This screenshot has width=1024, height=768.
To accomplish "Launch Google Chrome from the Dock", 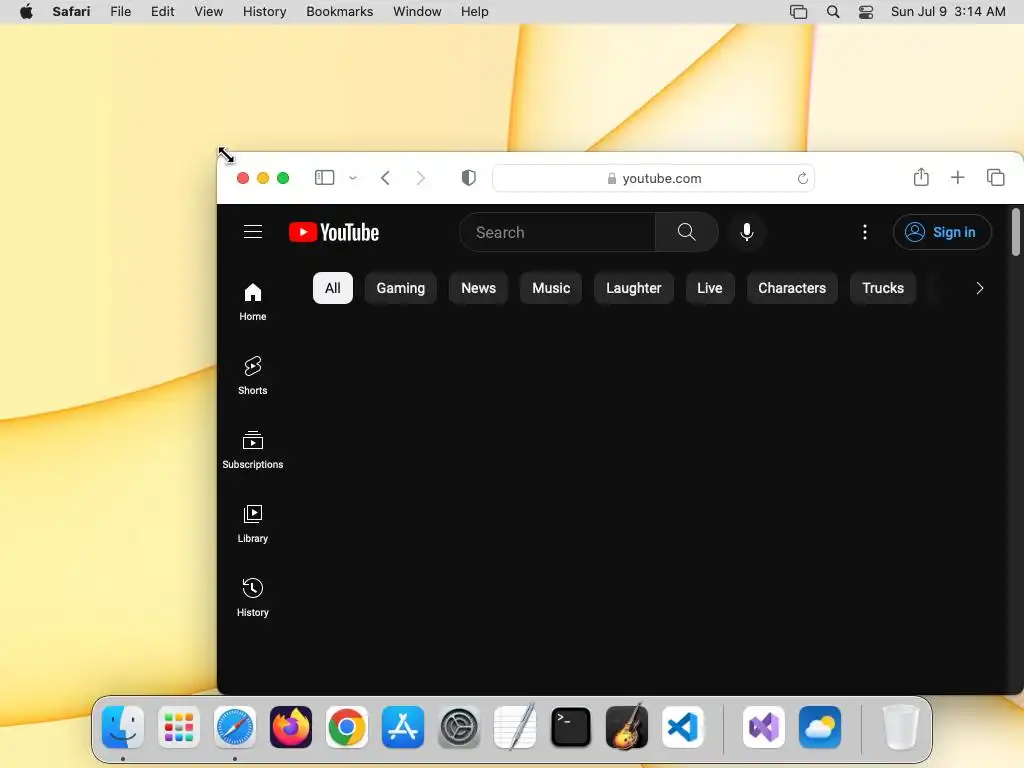I will pos(347,726).
